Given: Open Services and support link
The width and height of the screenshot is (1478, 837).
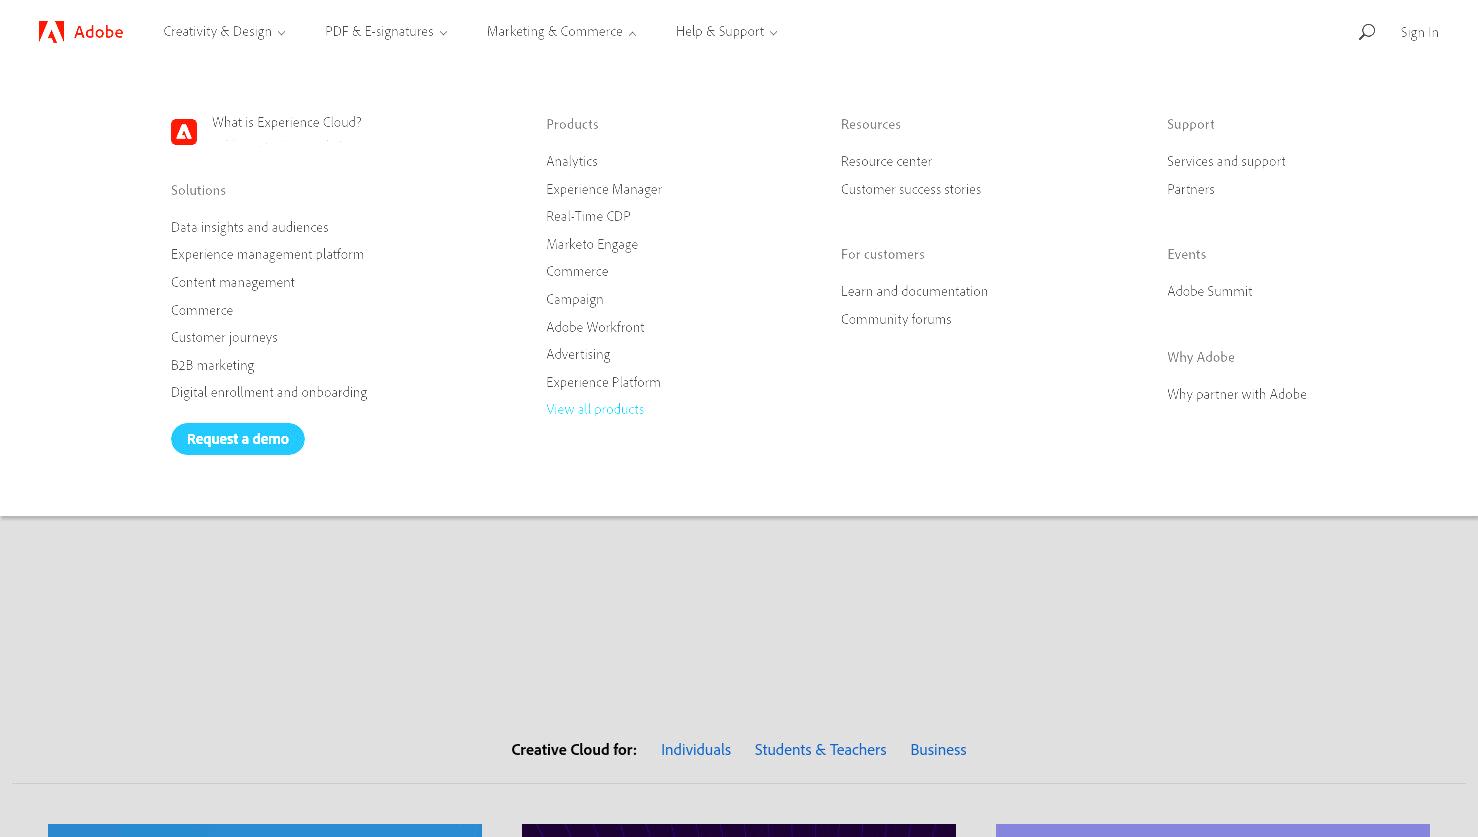Looking at the screenshot, I should pos(1226,161).
